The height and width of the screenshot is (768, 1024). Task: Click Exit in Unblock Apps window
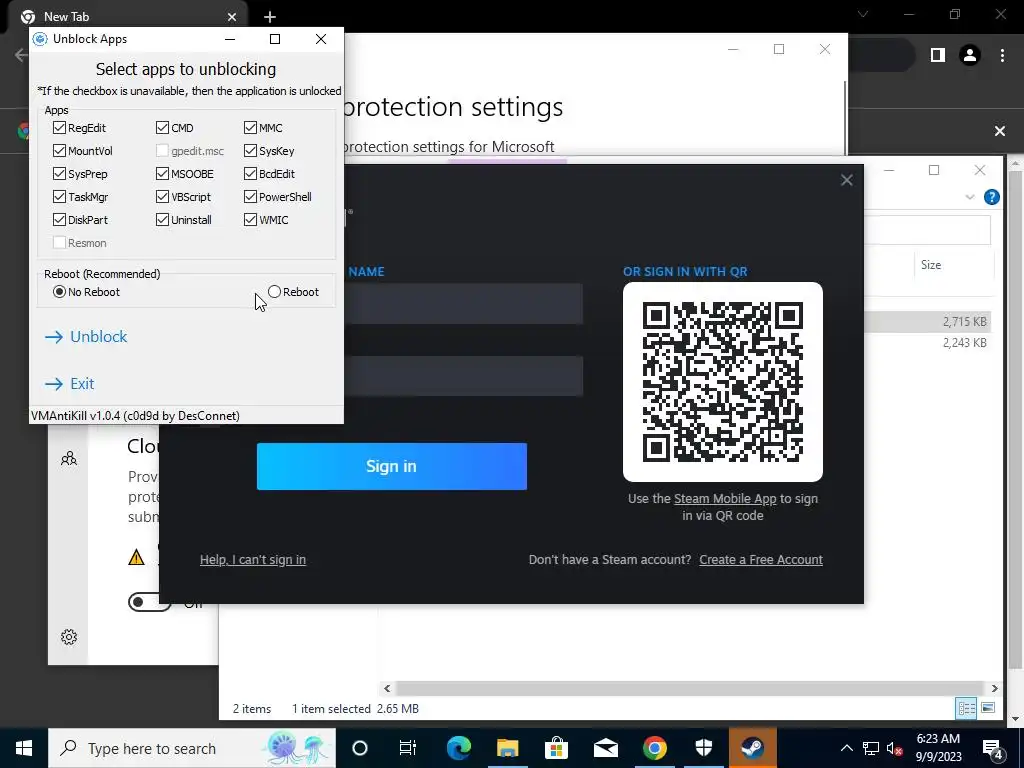tap(70, 383)
